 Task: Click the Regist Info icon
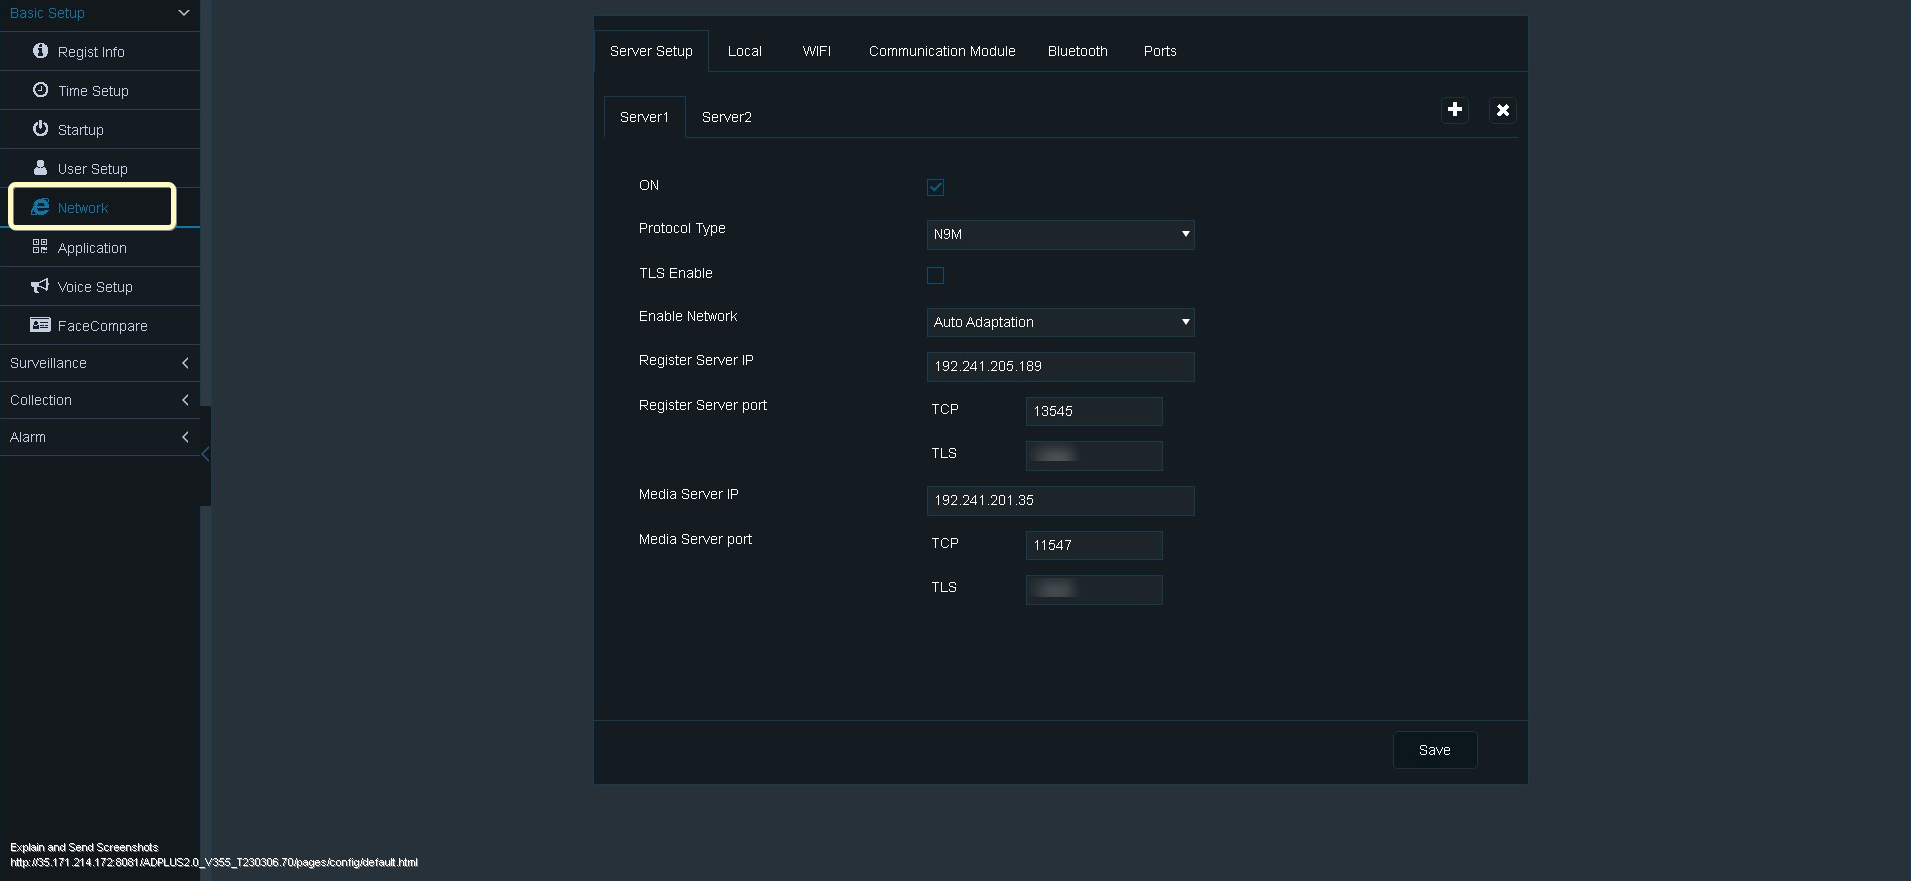click(40, 50)
